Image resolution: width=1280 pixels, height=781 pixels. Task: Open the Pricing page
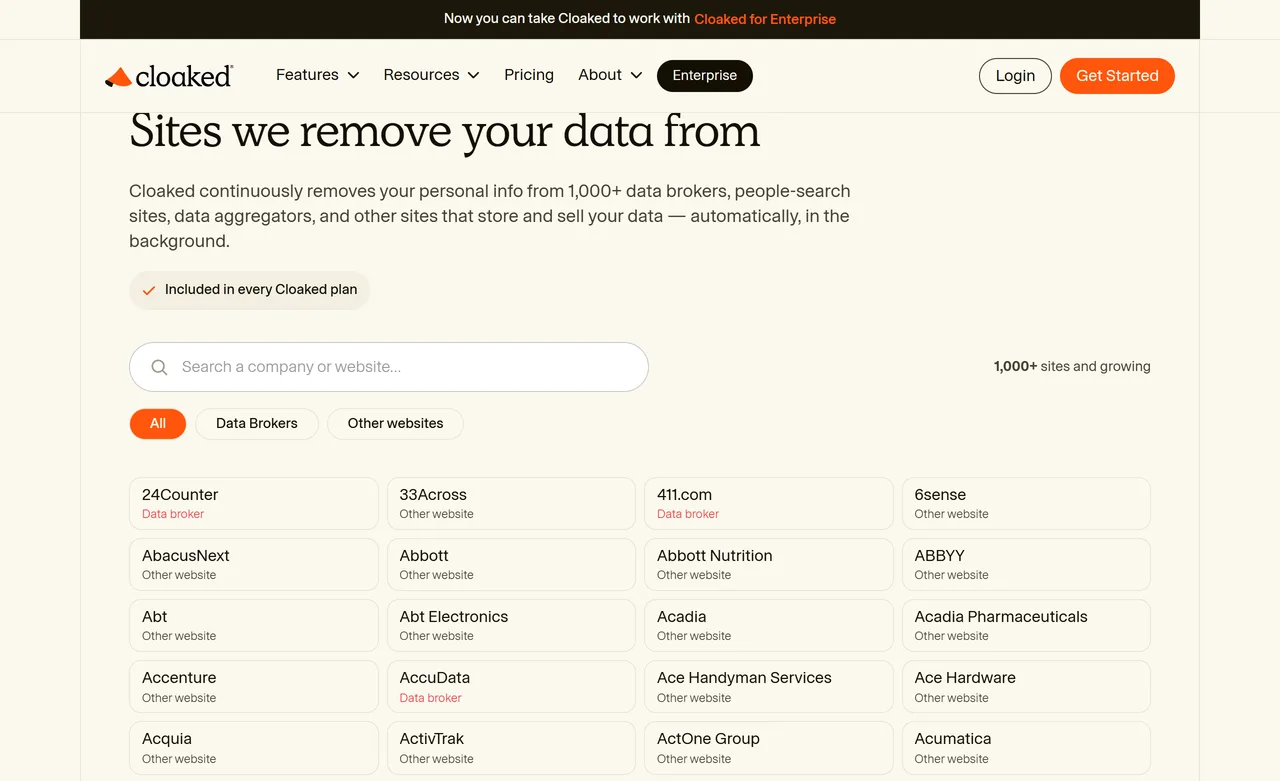529,75
